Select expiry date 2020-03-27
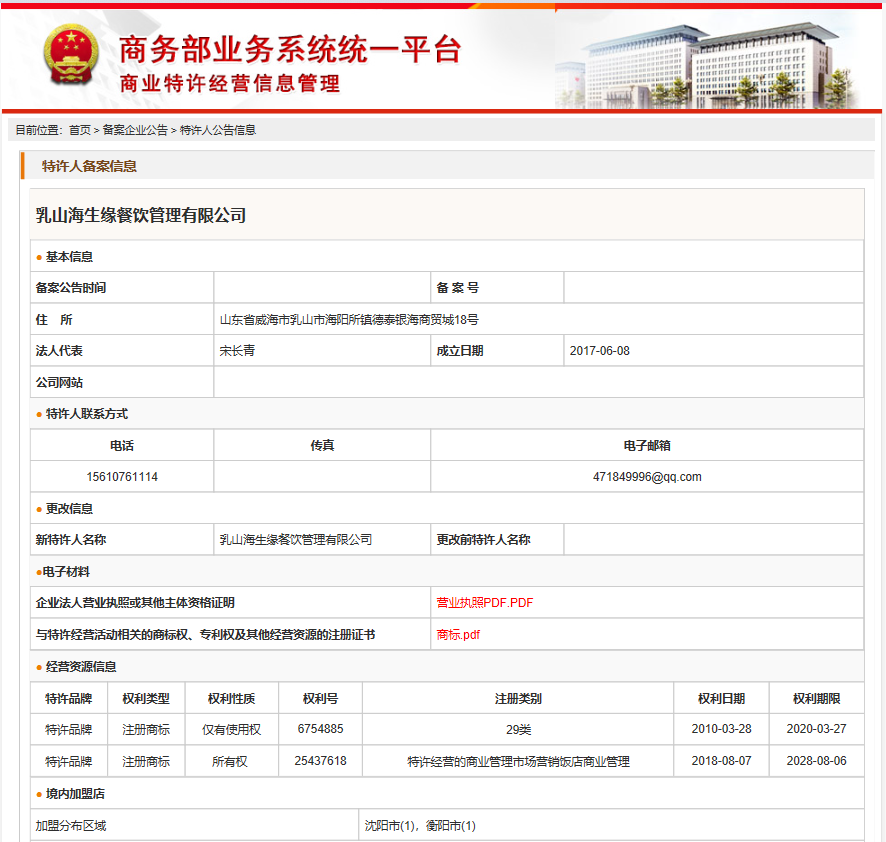Screen dimensions: 886x842 point(816,729)
